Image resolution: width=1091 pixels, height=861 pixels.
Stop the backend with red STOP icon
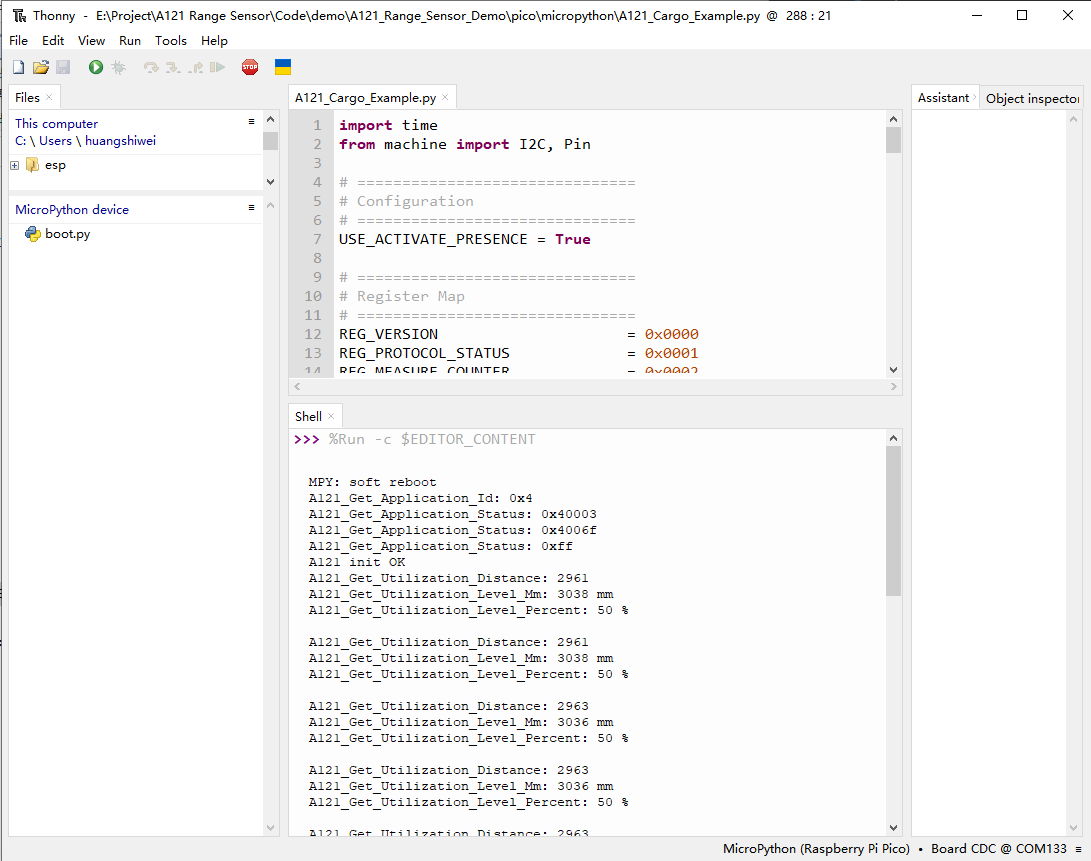(x=250, y=68)
